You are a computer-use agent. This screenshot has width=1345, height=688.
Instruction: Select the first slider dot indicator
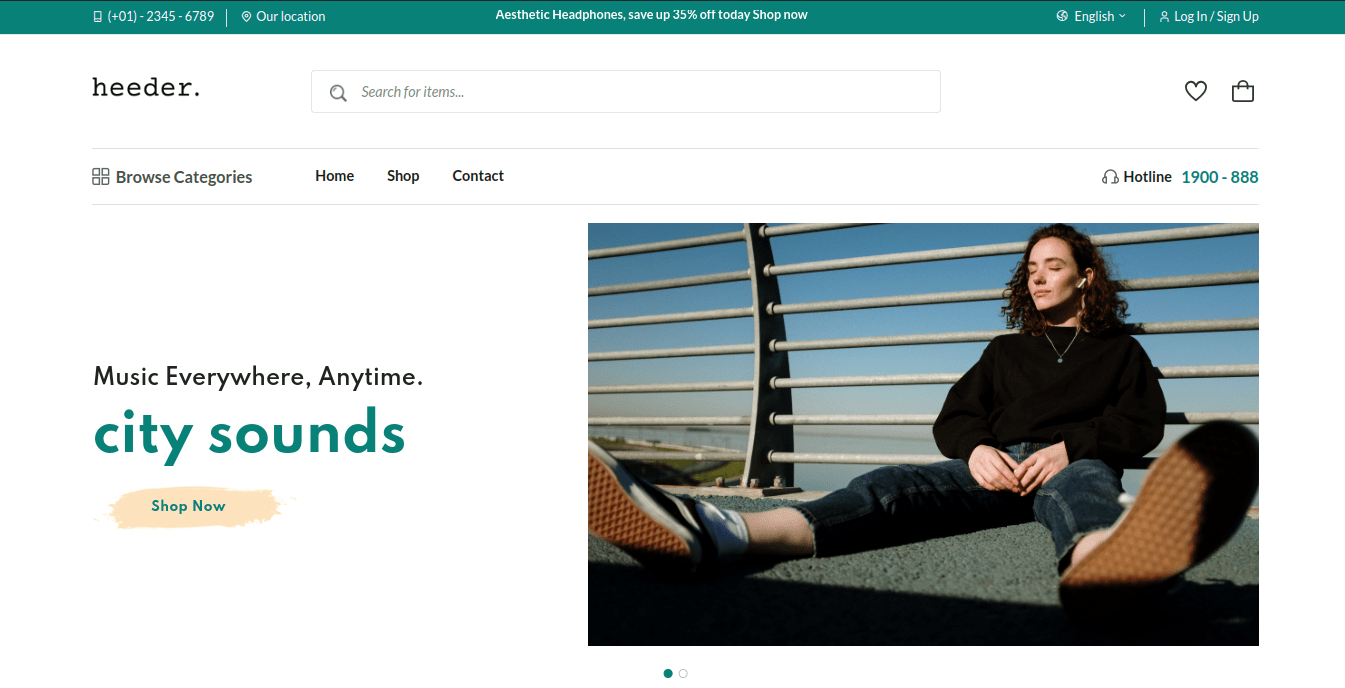pyautogui.click(x=668, y=673)
